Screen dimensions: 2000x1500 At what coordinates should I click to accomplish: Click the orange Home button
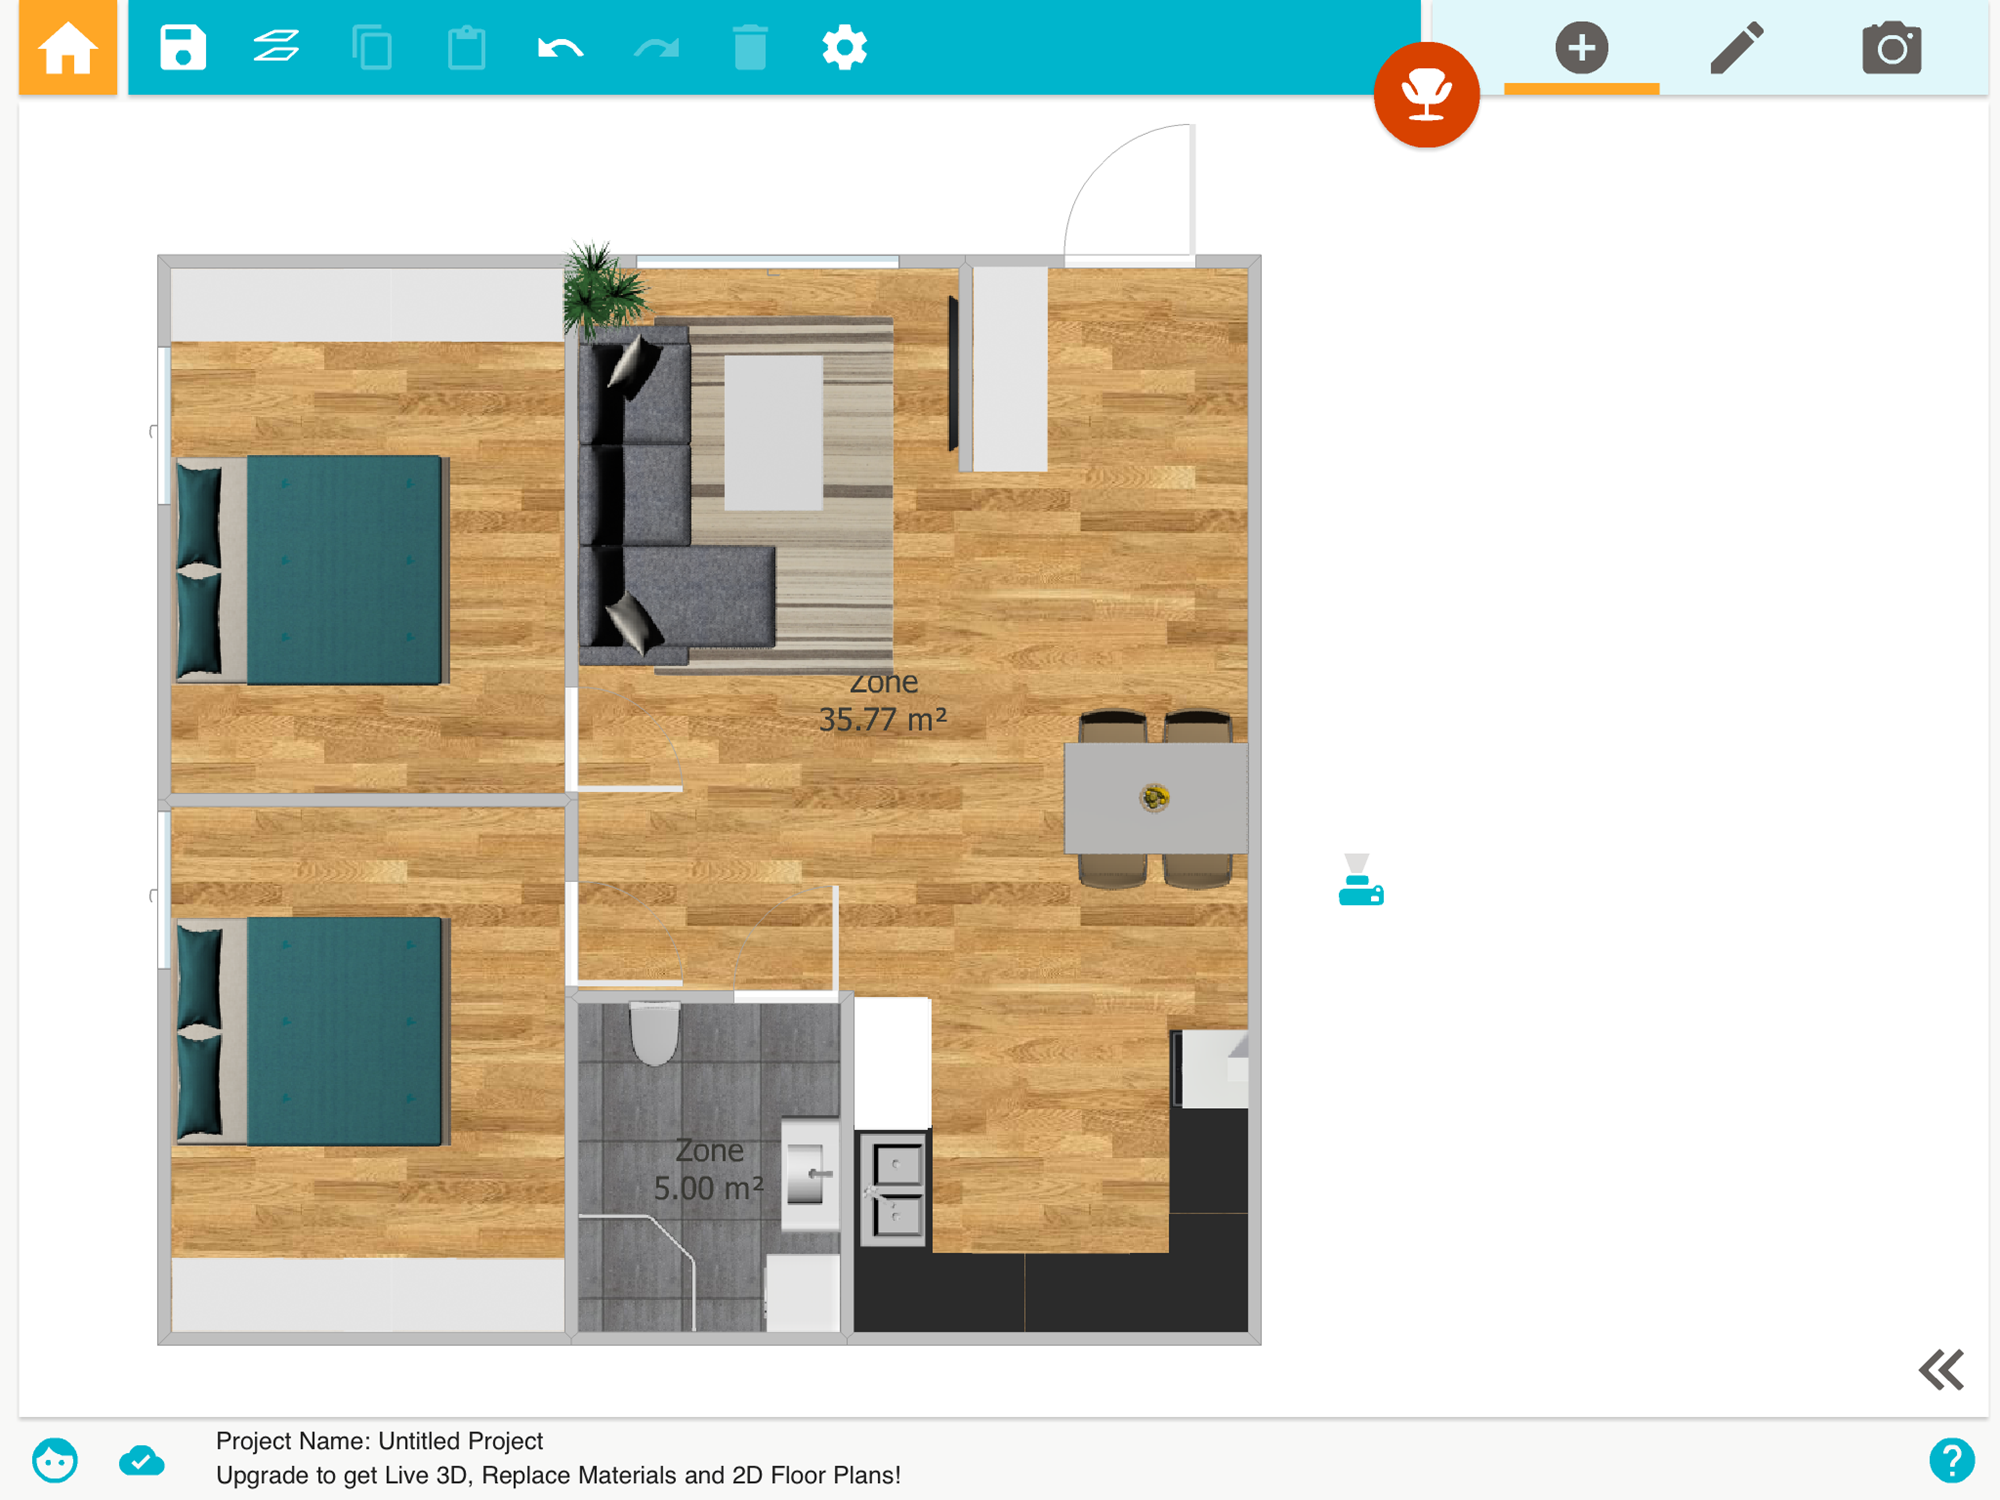(x=68, y=47)
